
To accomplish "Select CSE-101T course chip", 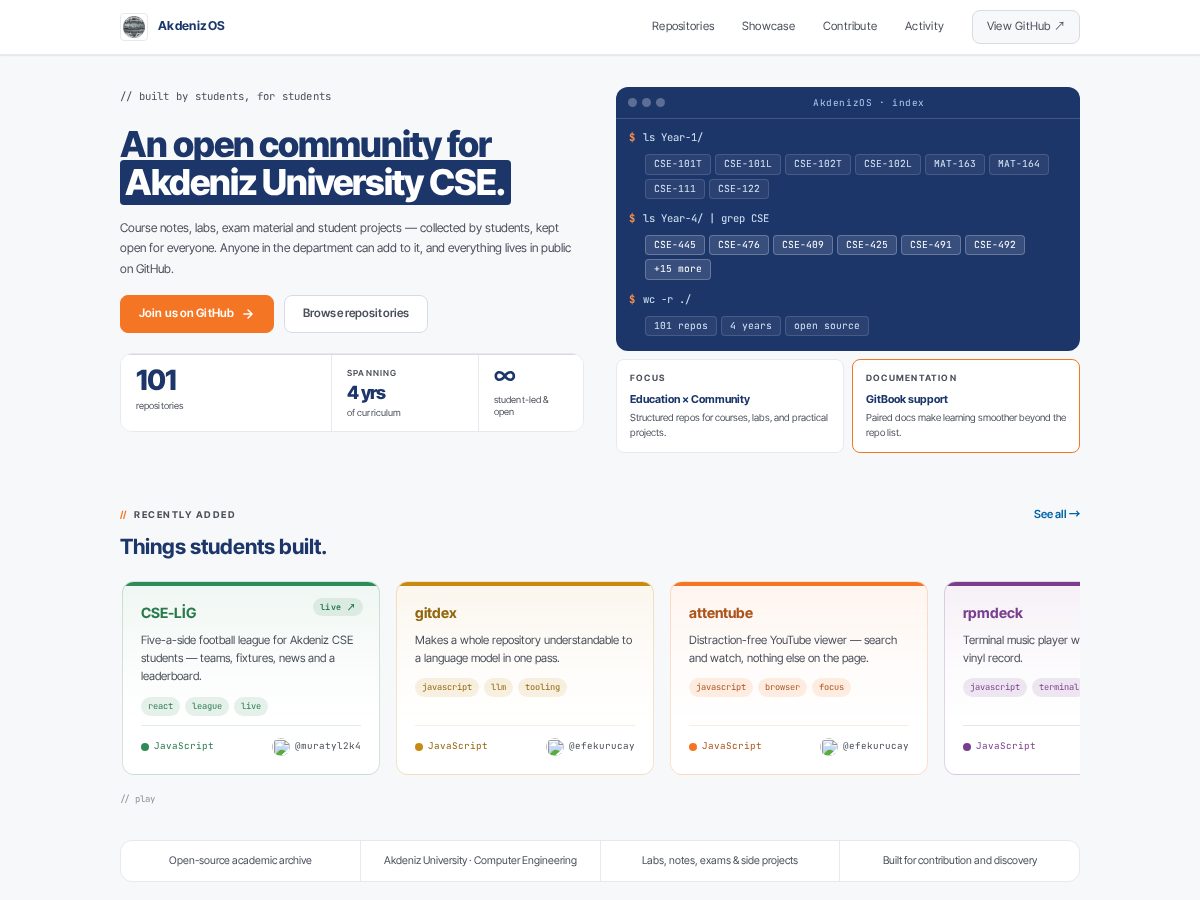I will (x=678, y=164).
